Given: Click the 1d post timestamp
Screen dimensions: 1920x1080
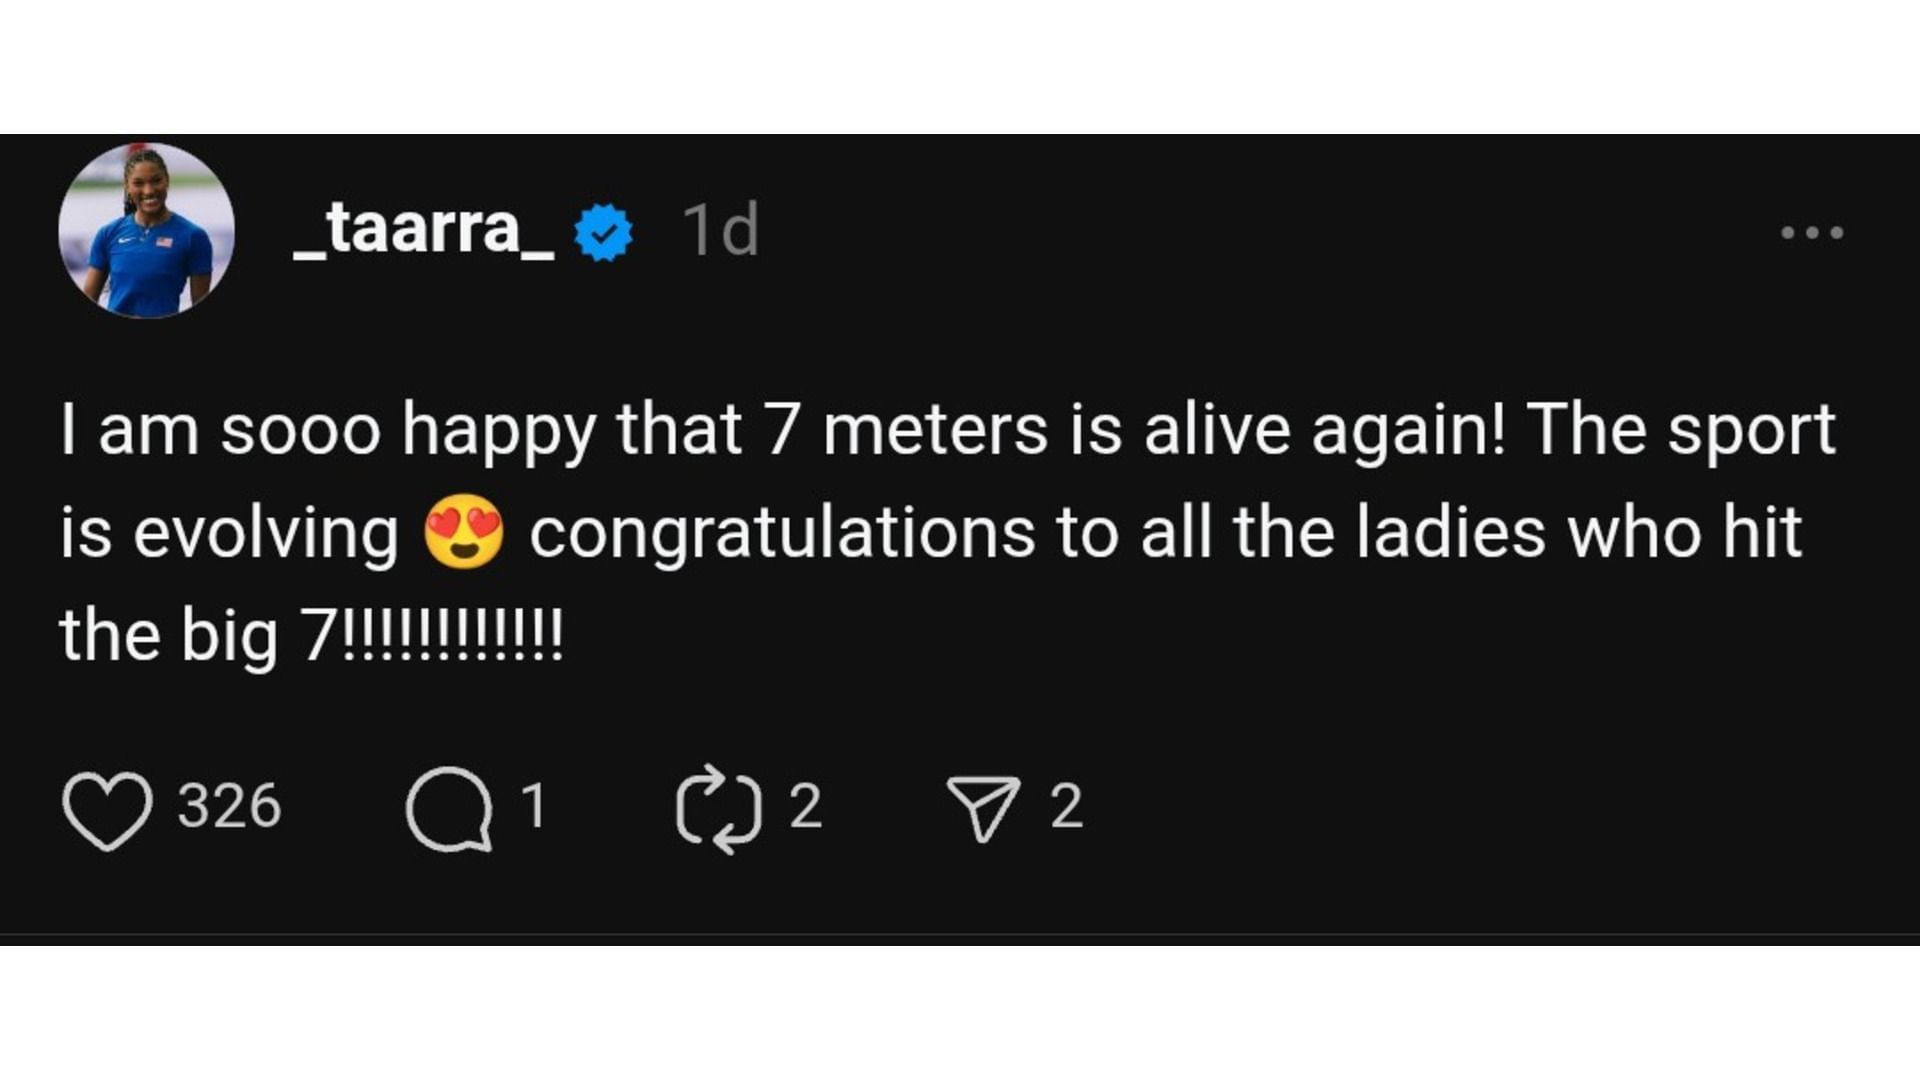Looking at the screenshot, I should coord(720,231).
